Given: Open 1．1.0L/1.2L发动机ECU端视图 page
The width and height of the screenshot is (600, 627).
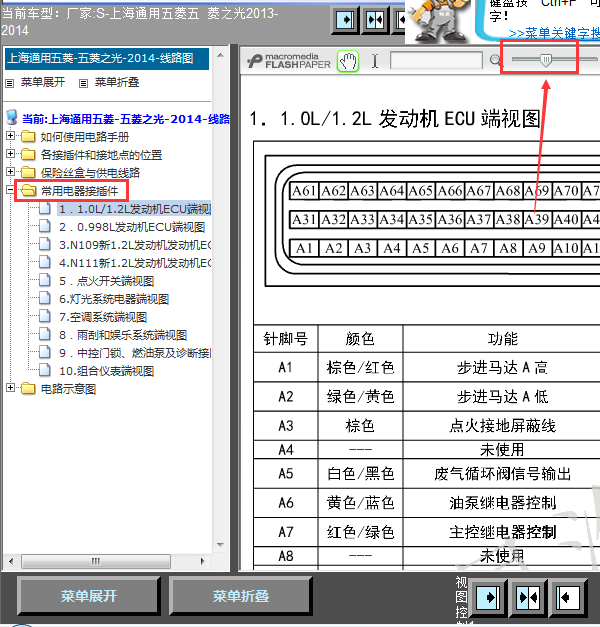Looking at the screenshot, I should pyautogui.click(x=135, y=209).
